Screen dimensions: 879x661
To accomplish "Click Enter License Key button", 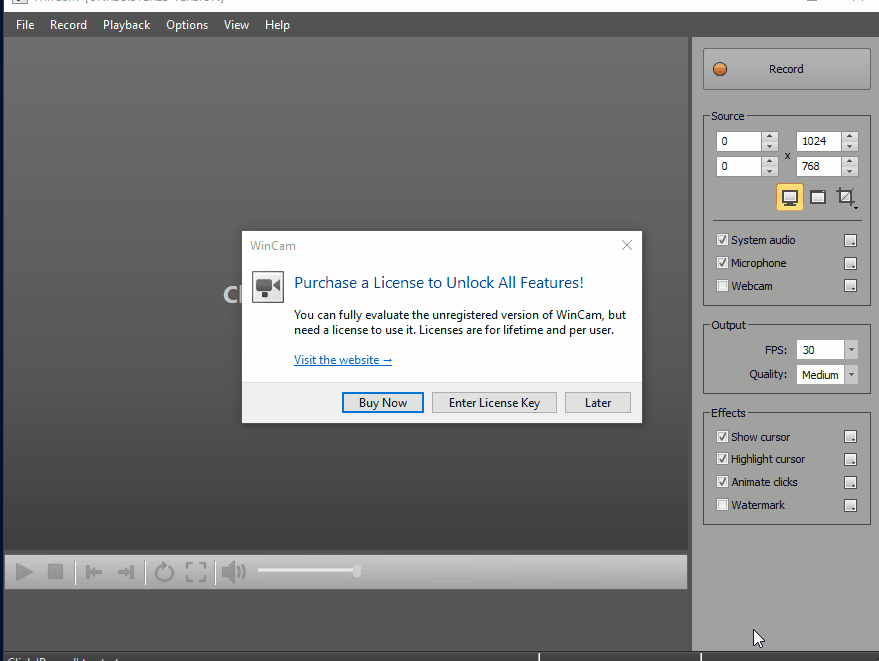I will (x=494, y=403).
